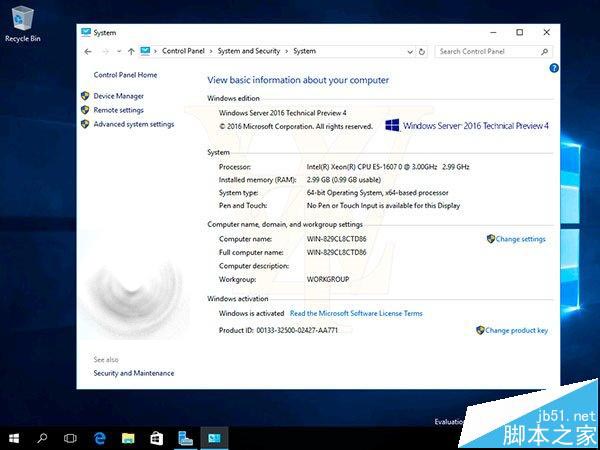Click Change settings for computer name
Image resolution: width=600 pixels, height=450 pixels.
click(520, 239)
